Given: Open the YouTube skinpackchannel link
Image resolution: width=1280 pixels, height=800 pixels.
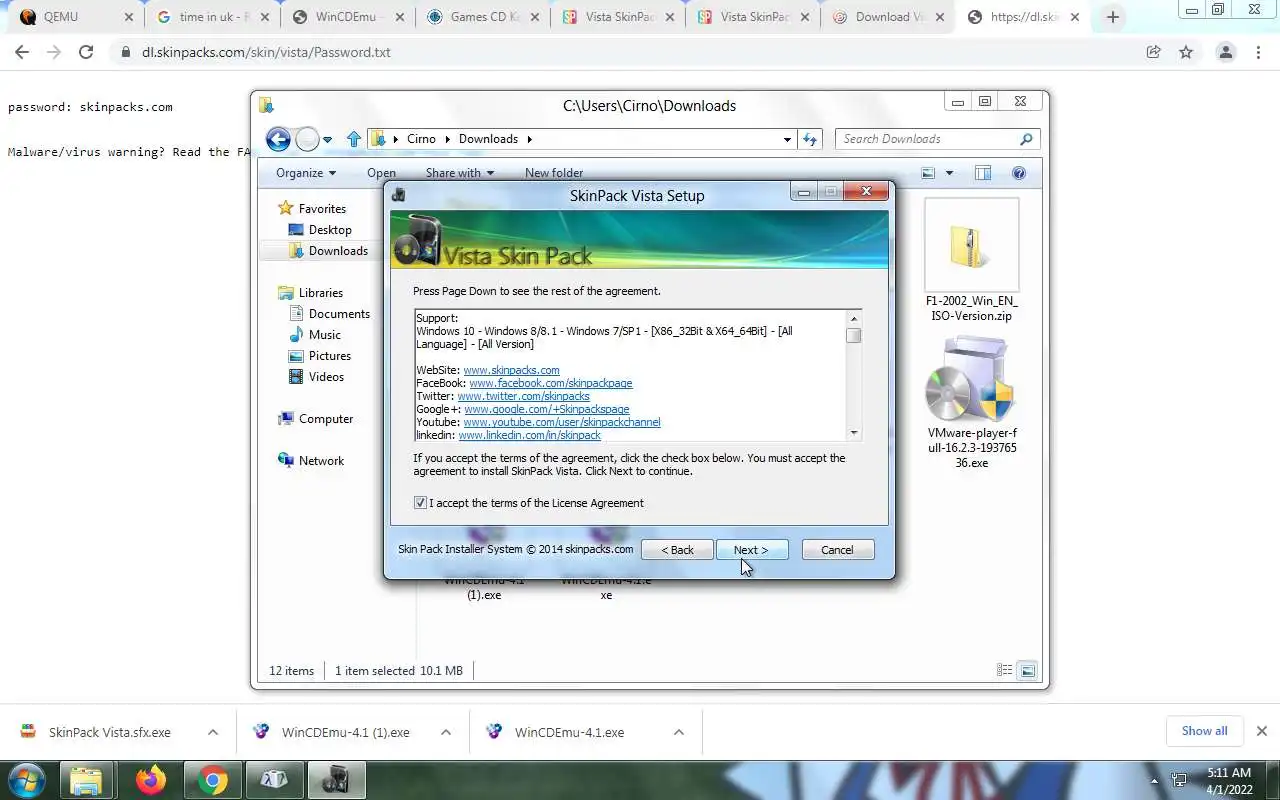Looking at the screenshot, I should click(x=562, y=422).
